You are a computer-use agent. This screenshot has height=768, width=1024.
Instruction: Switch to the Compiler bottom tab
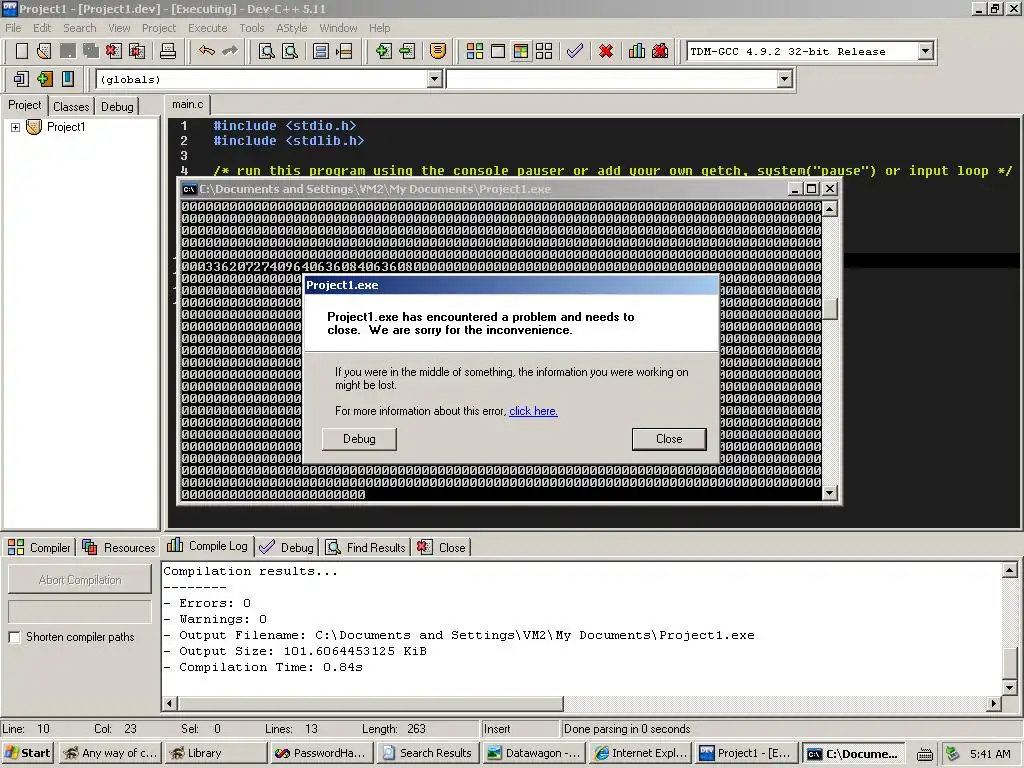40,547
